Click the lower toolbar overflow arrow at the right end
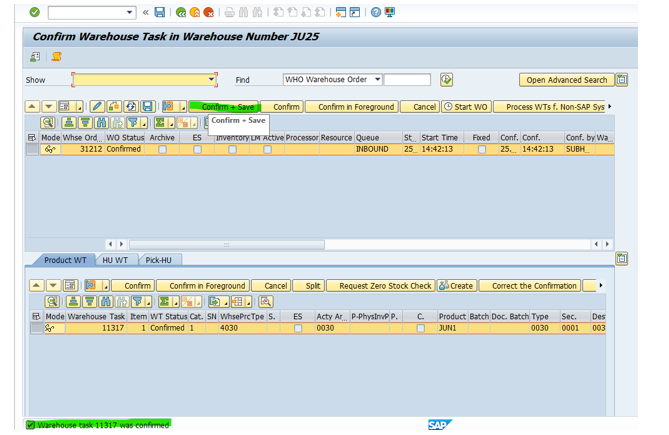The height and width of the screenshot is (435, 669). tap(601, 285)
